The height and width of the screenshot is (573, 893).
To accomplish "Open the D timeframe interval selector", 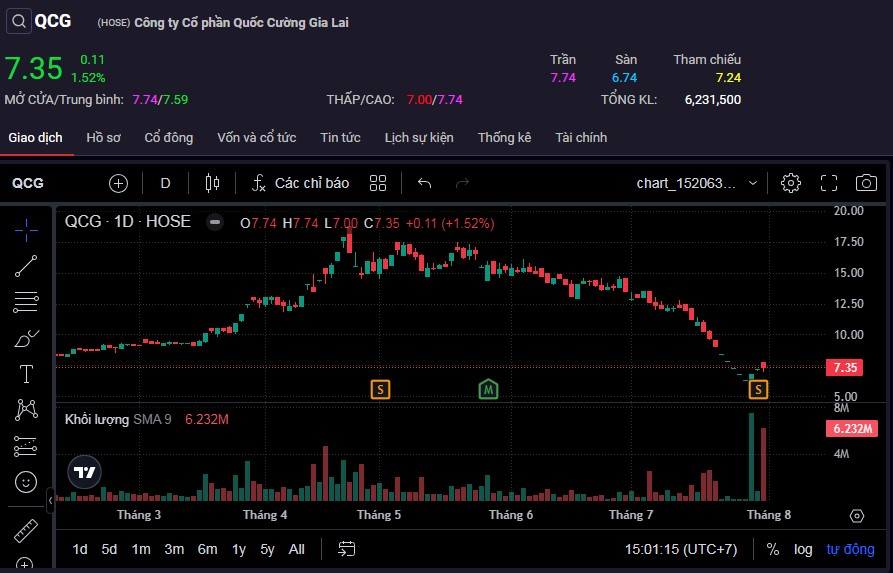I will coord(165,183).
